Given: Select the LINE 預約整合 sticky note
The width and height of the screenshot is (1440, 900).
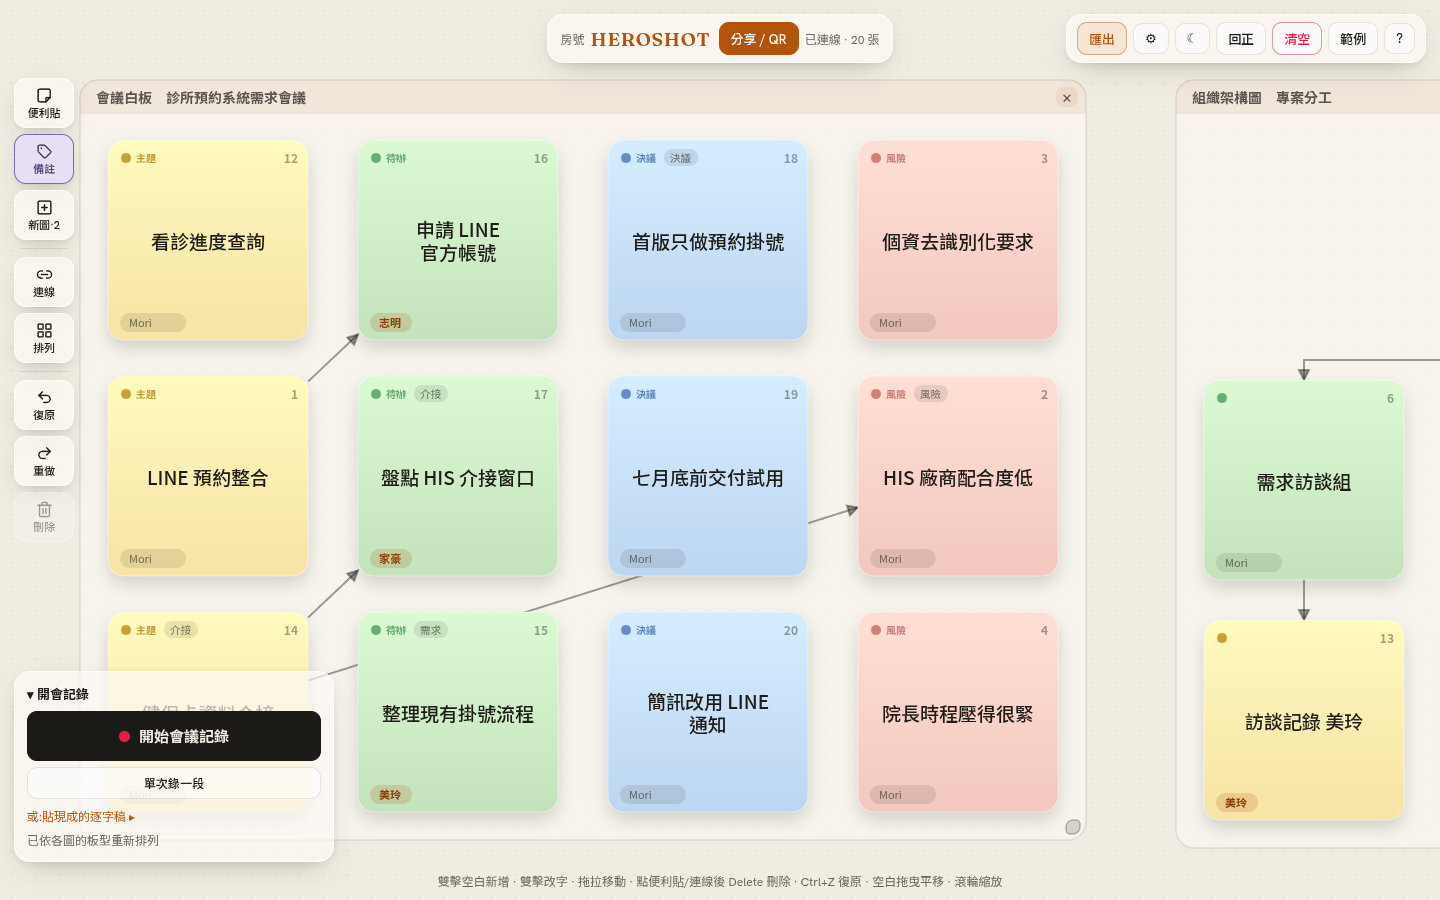Looking at the screenshot, I should coord(208,476).
